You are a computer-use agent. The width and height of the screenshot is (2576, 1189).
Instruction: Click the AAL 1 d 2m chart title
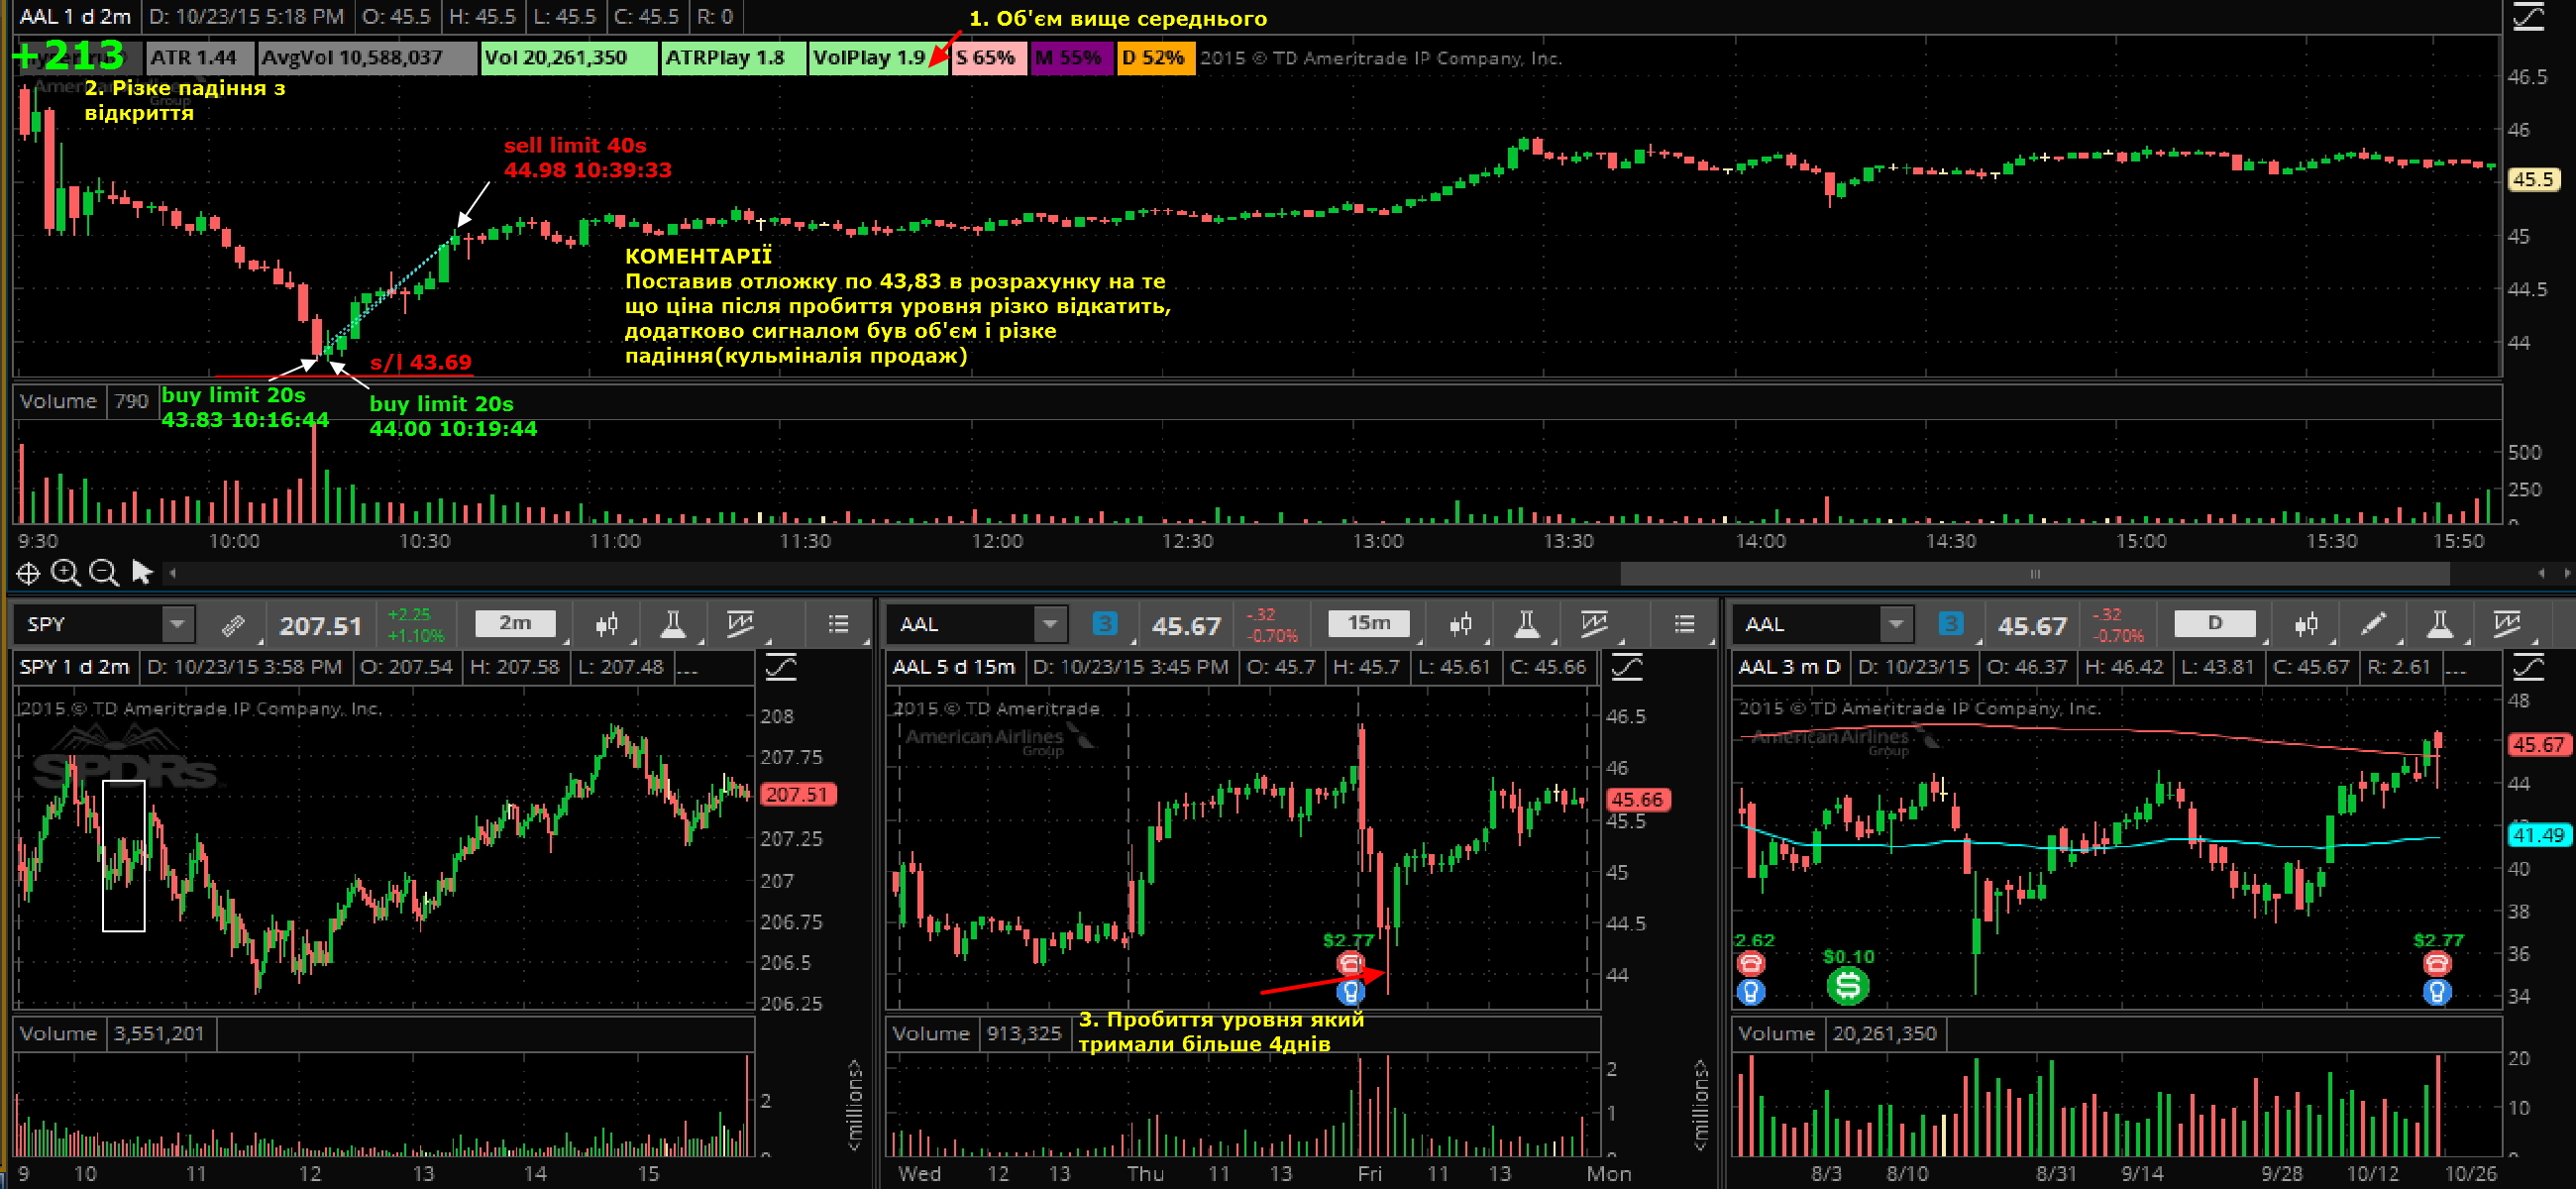(x=75, y=17)
